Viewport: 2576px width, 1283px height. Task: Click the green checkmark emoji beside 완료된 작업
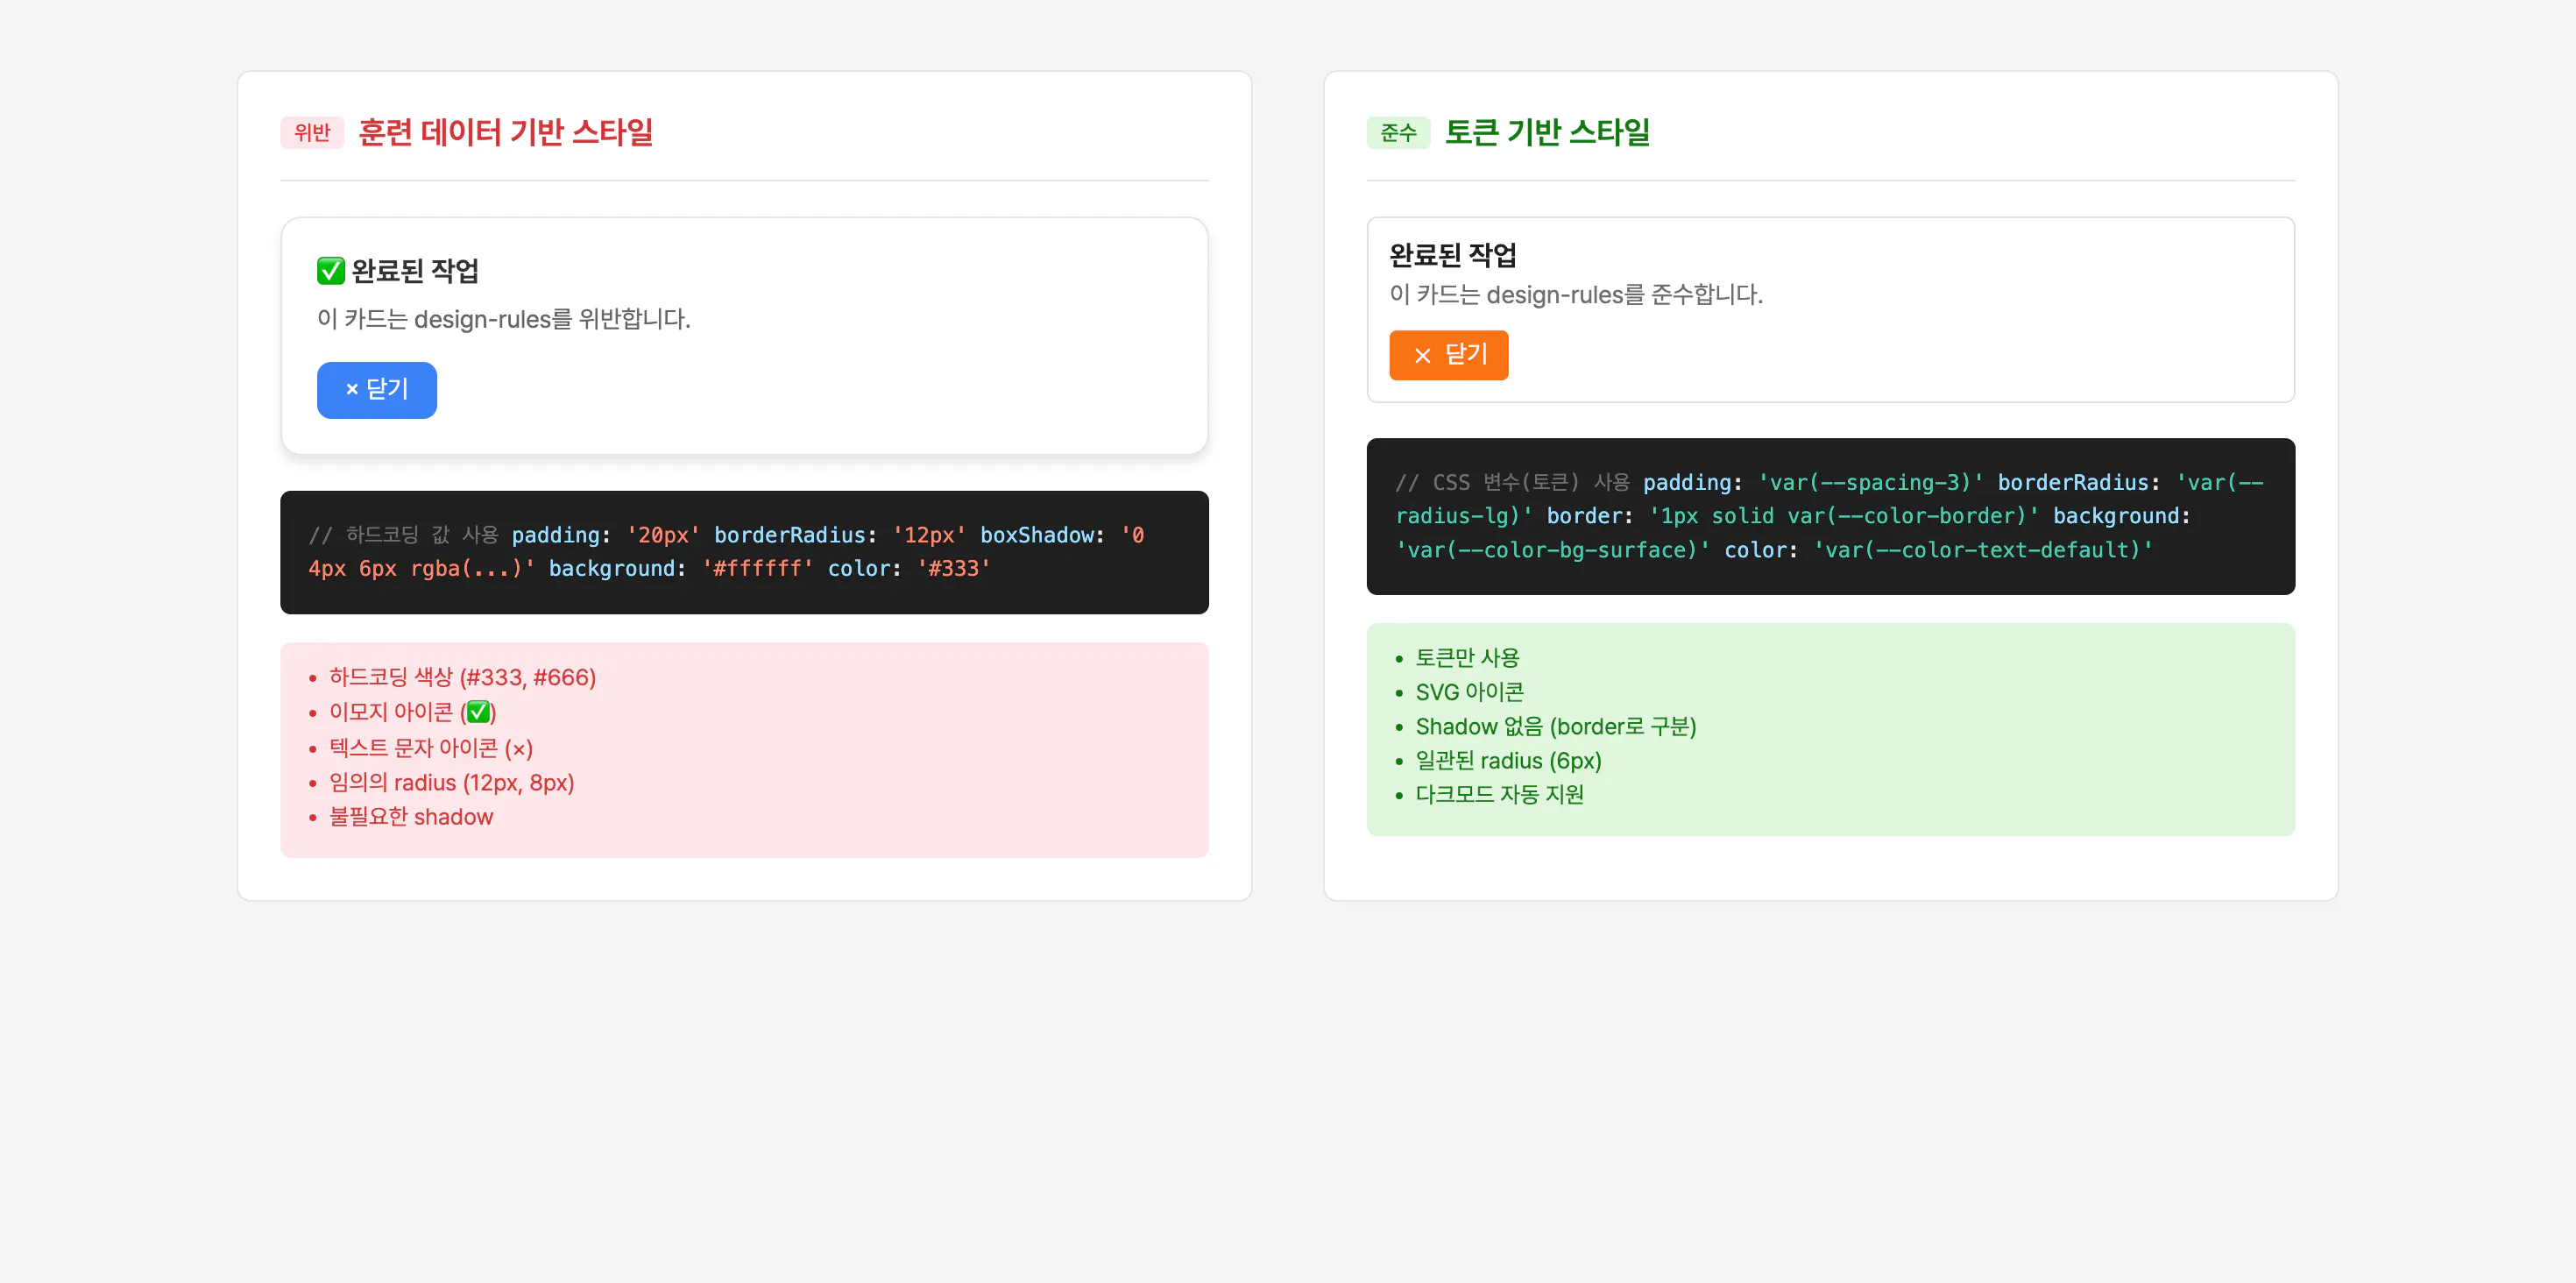(x=330, y=271)
